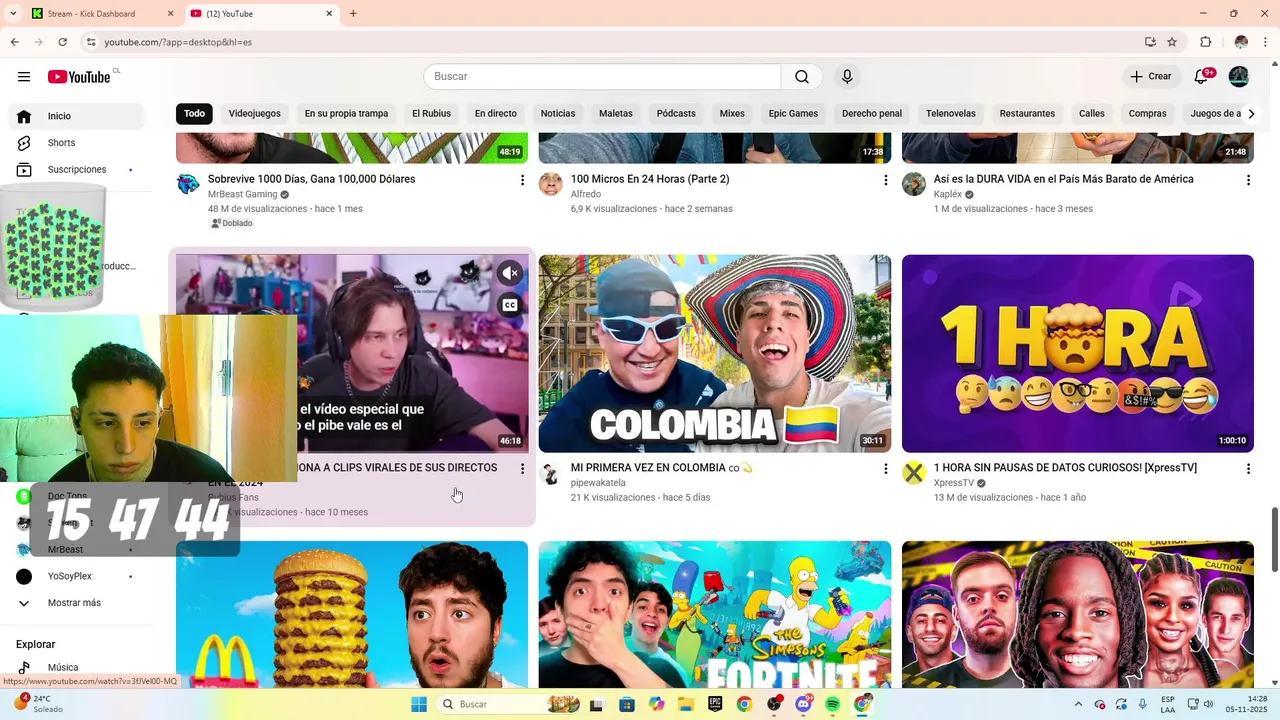Click the page vertical scrollbar thumb
The height and width of the screenshot is (720, 1280).
1274,540
